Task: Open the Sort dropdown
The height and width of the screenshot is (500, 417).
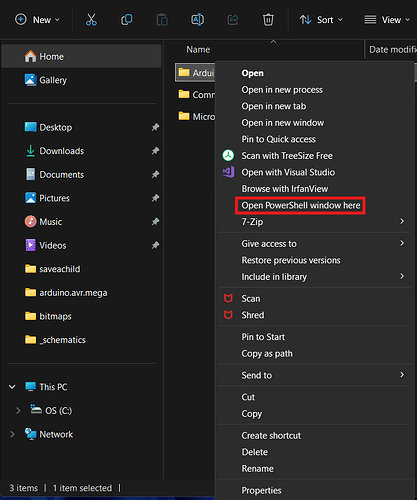Action: pyautogui.click(x=321, y=20)
